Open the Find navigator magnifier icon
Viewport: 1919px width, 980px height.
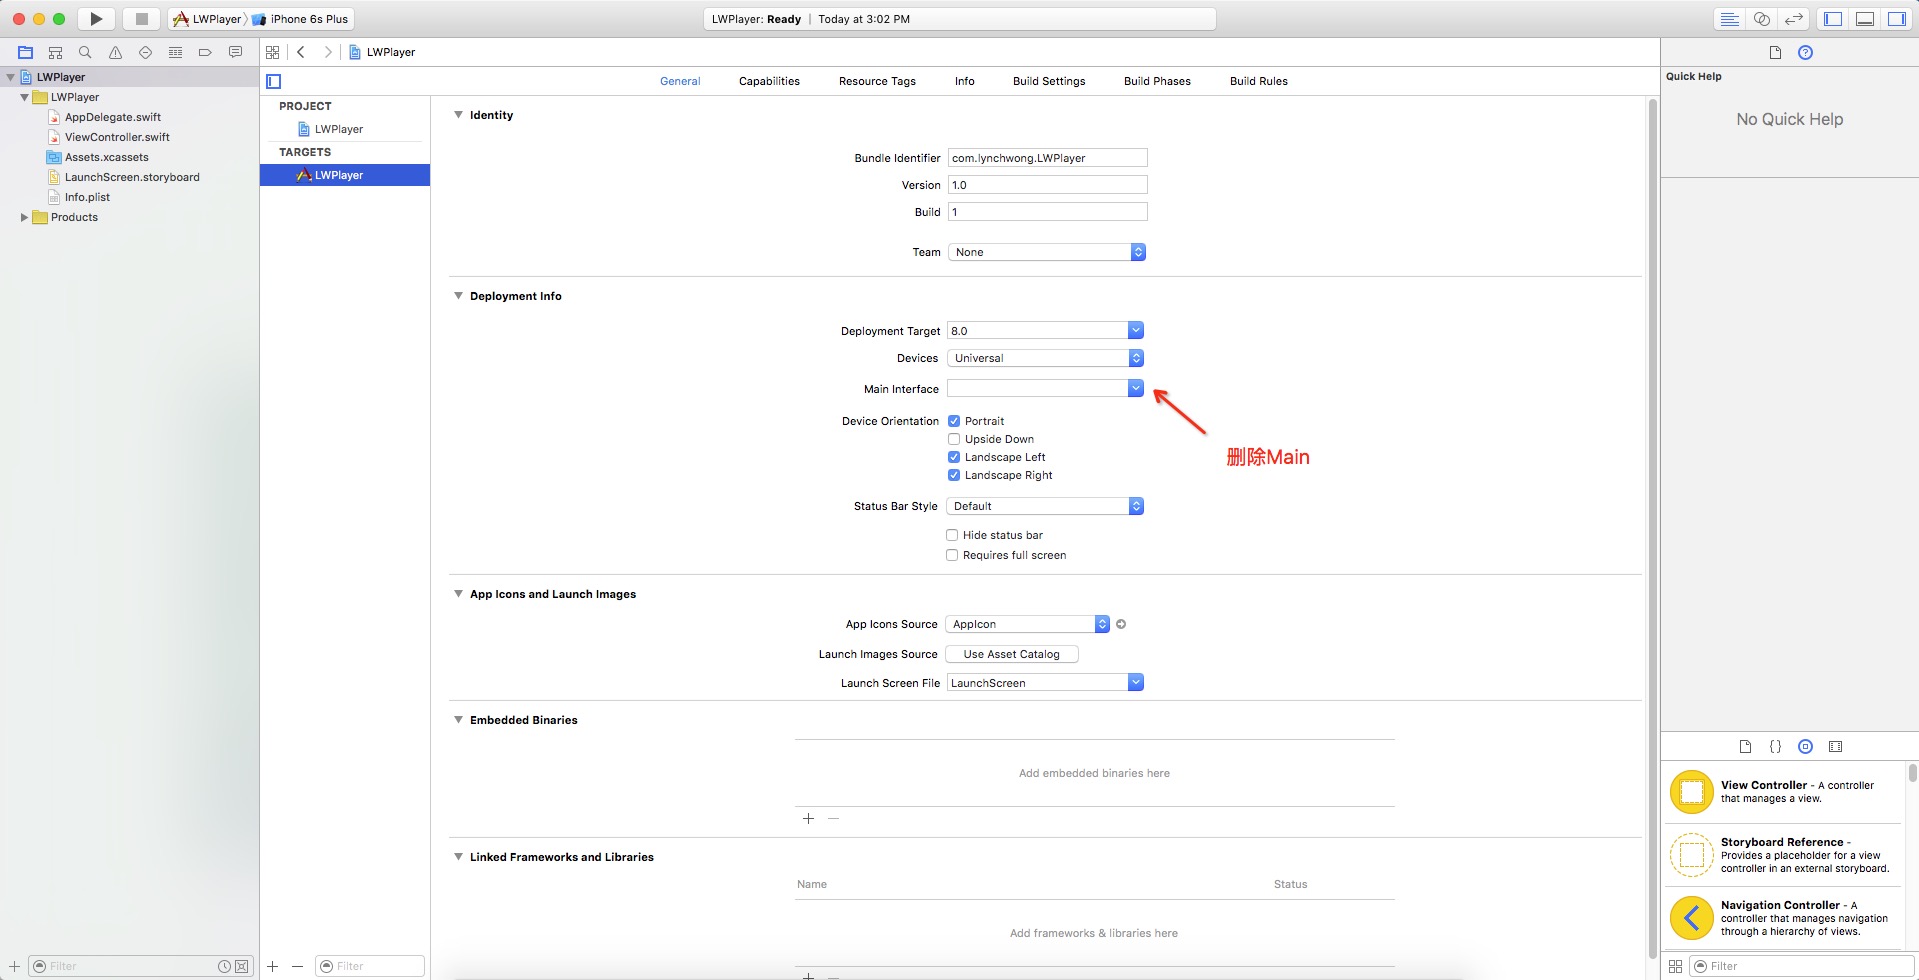pyautogui.click(x=85, y=52)
